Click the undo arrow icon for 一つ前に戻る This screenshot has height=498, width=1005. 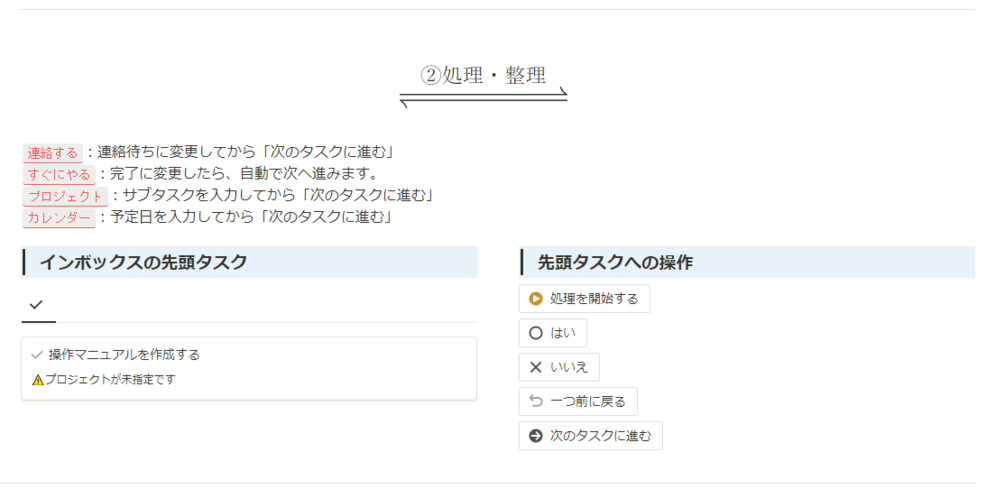(536, 402)
